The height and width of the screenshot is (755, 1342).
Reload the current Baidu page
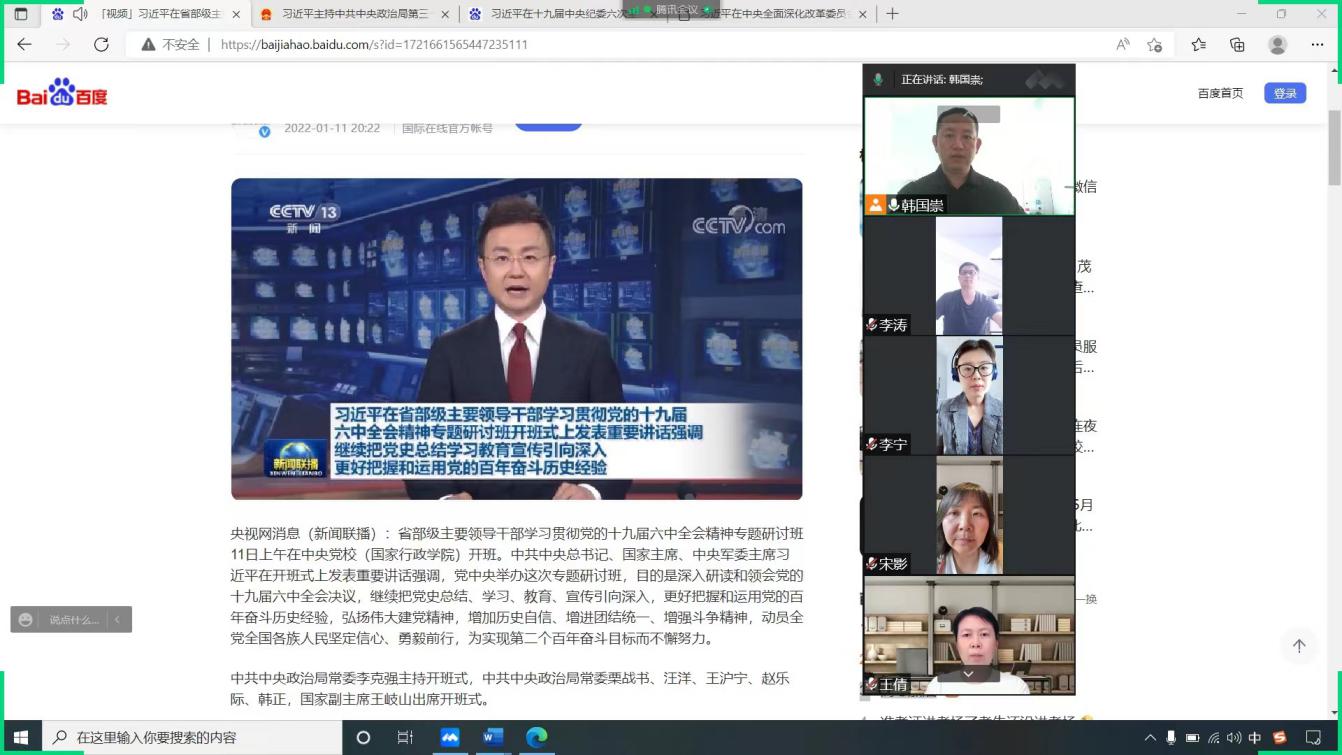(101, 44)
